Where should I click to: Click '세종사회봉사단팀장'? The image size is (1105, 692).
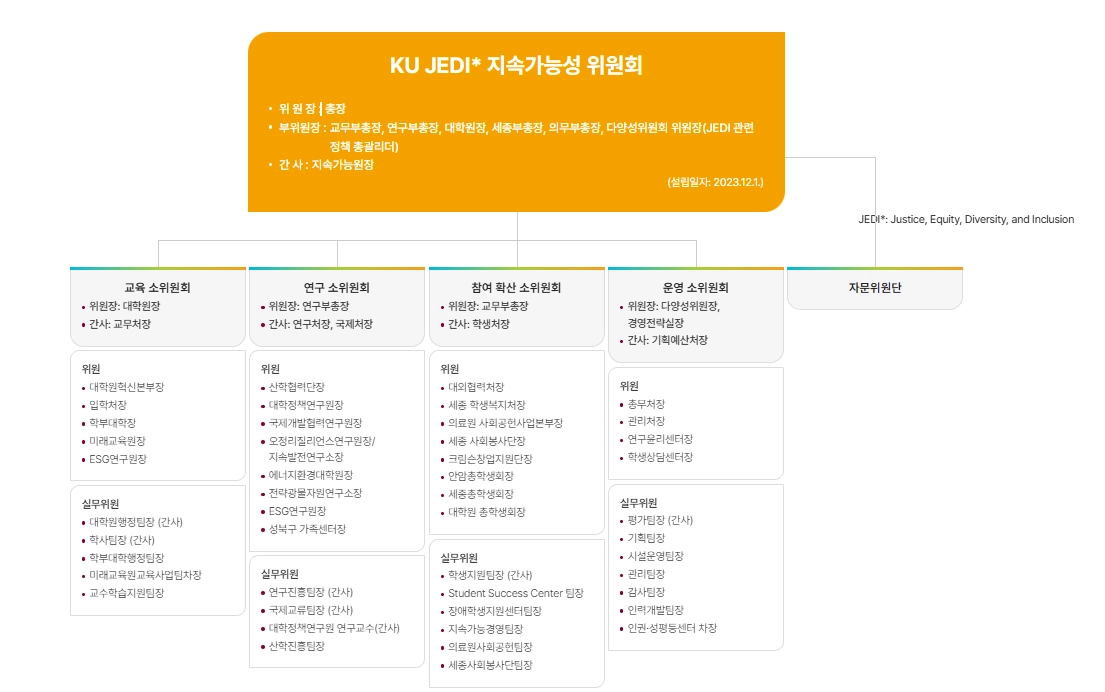click(x=490, y=665)
